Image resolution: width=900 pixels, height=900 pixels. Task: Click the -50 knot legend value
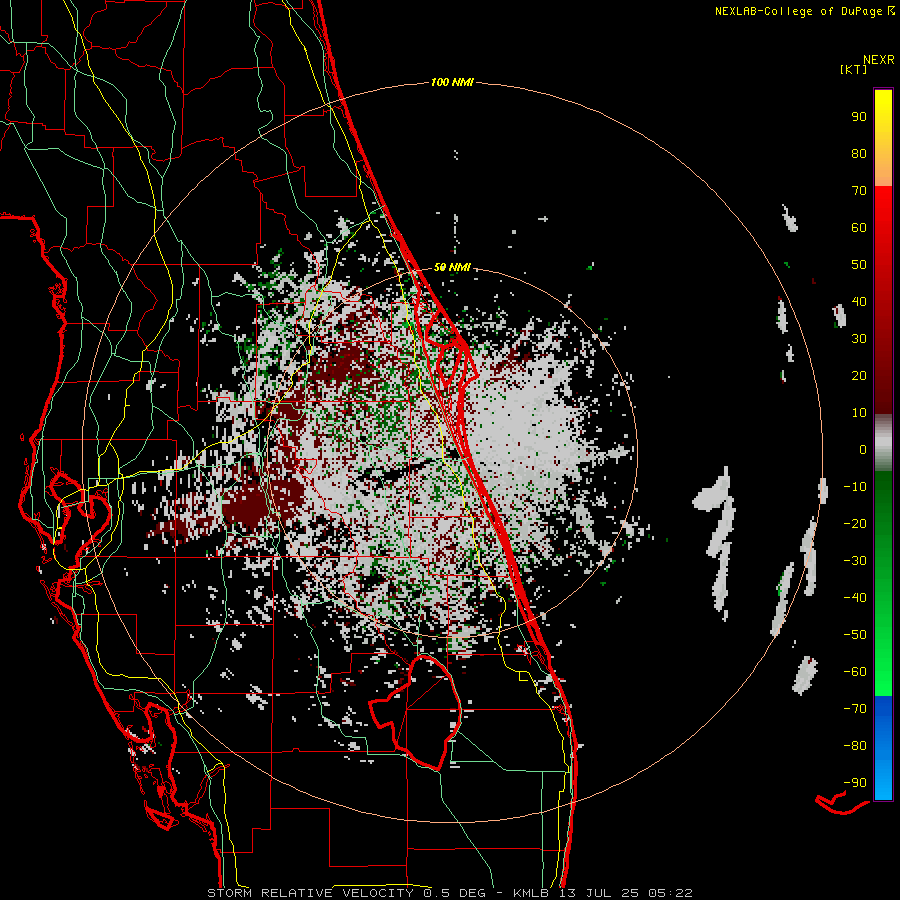pos(855,635)
